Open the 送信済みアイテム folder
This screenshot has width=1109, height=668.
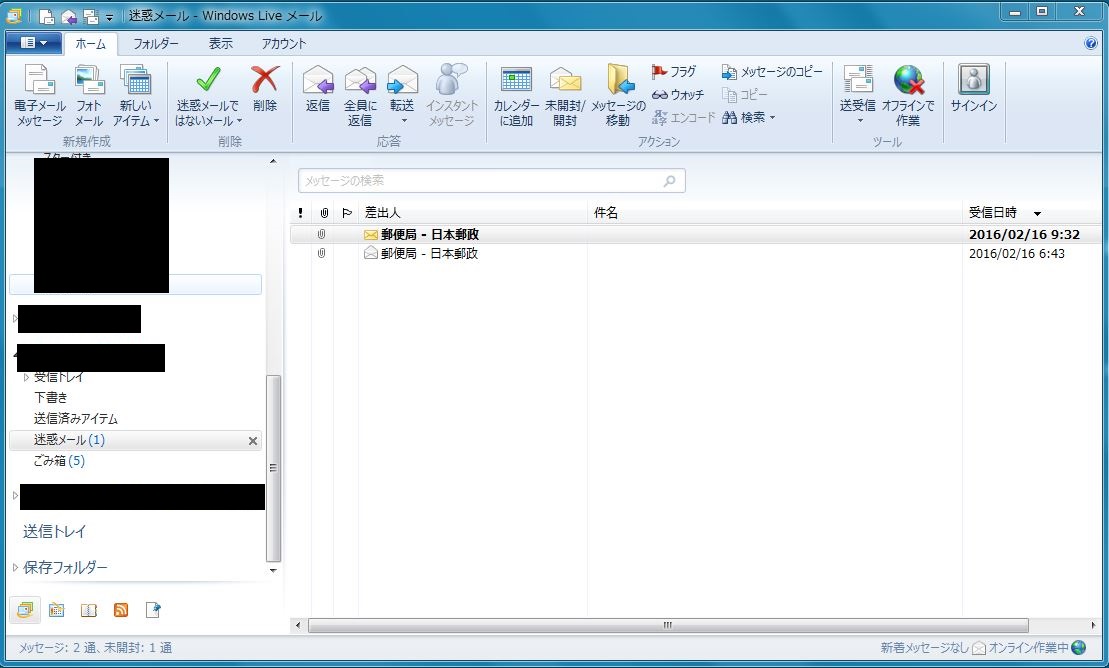pos(76,419)
